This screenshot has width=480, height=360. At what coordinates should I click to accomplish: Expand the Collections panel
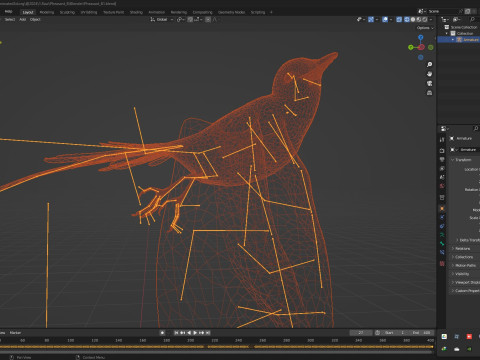(463, 257)
